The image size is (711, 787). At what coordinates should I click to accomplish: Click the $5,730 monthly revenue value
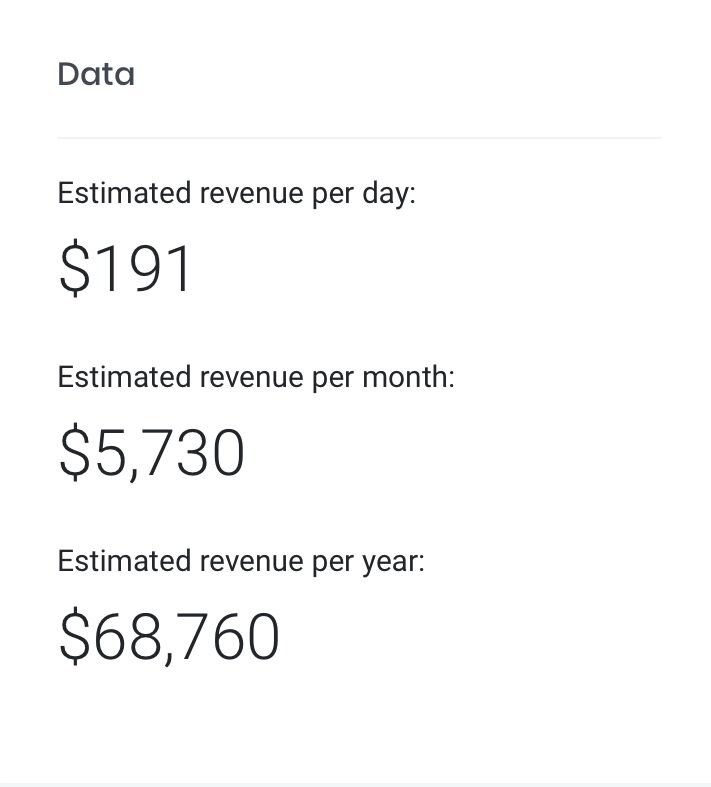[x=151, y=453]
